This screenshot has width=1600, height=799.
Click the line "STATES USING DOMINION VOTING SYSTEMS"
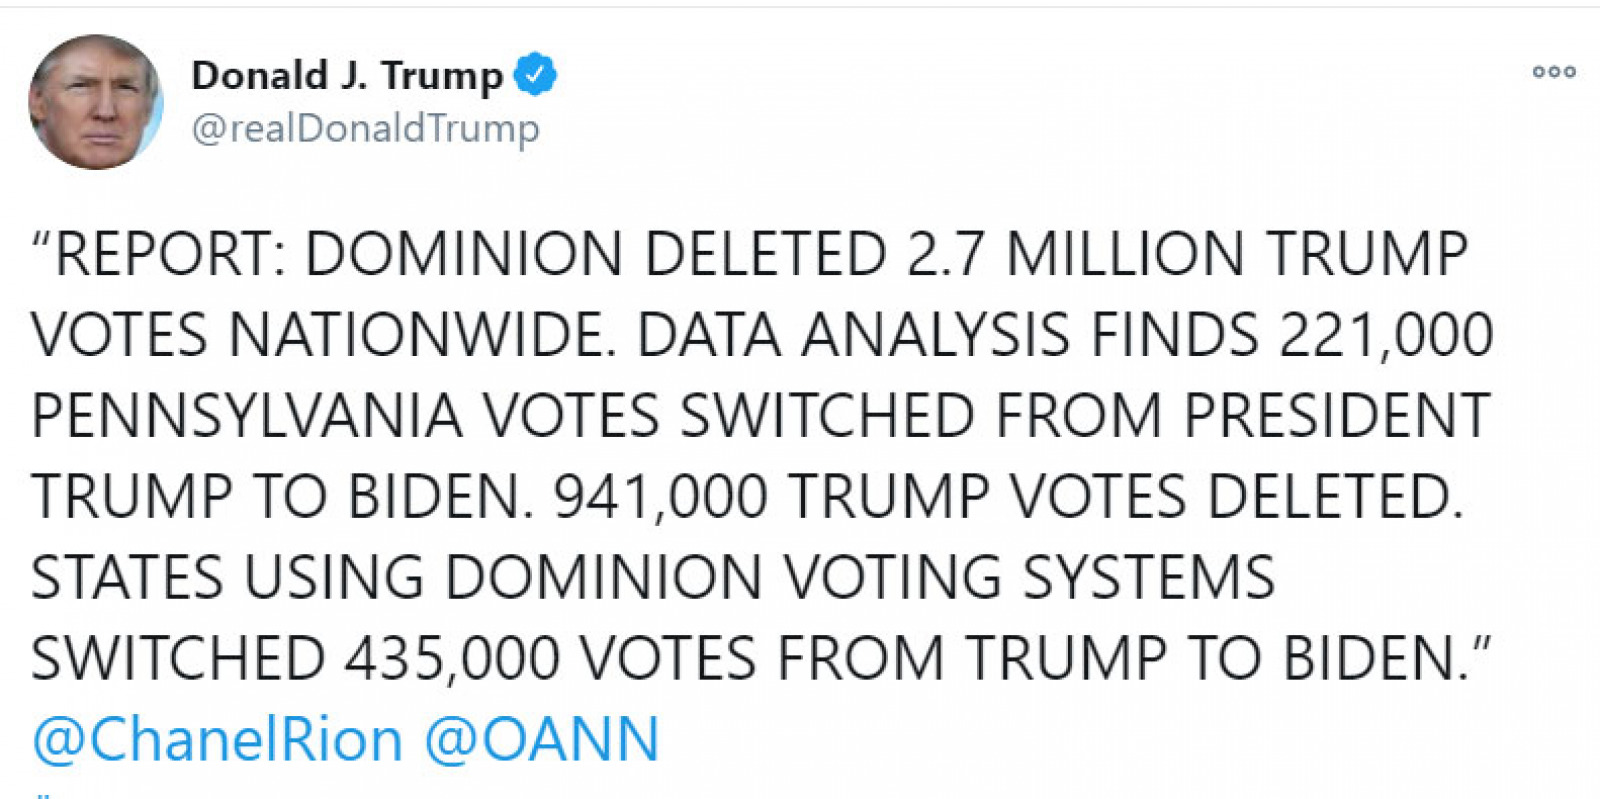pos(653,578)
